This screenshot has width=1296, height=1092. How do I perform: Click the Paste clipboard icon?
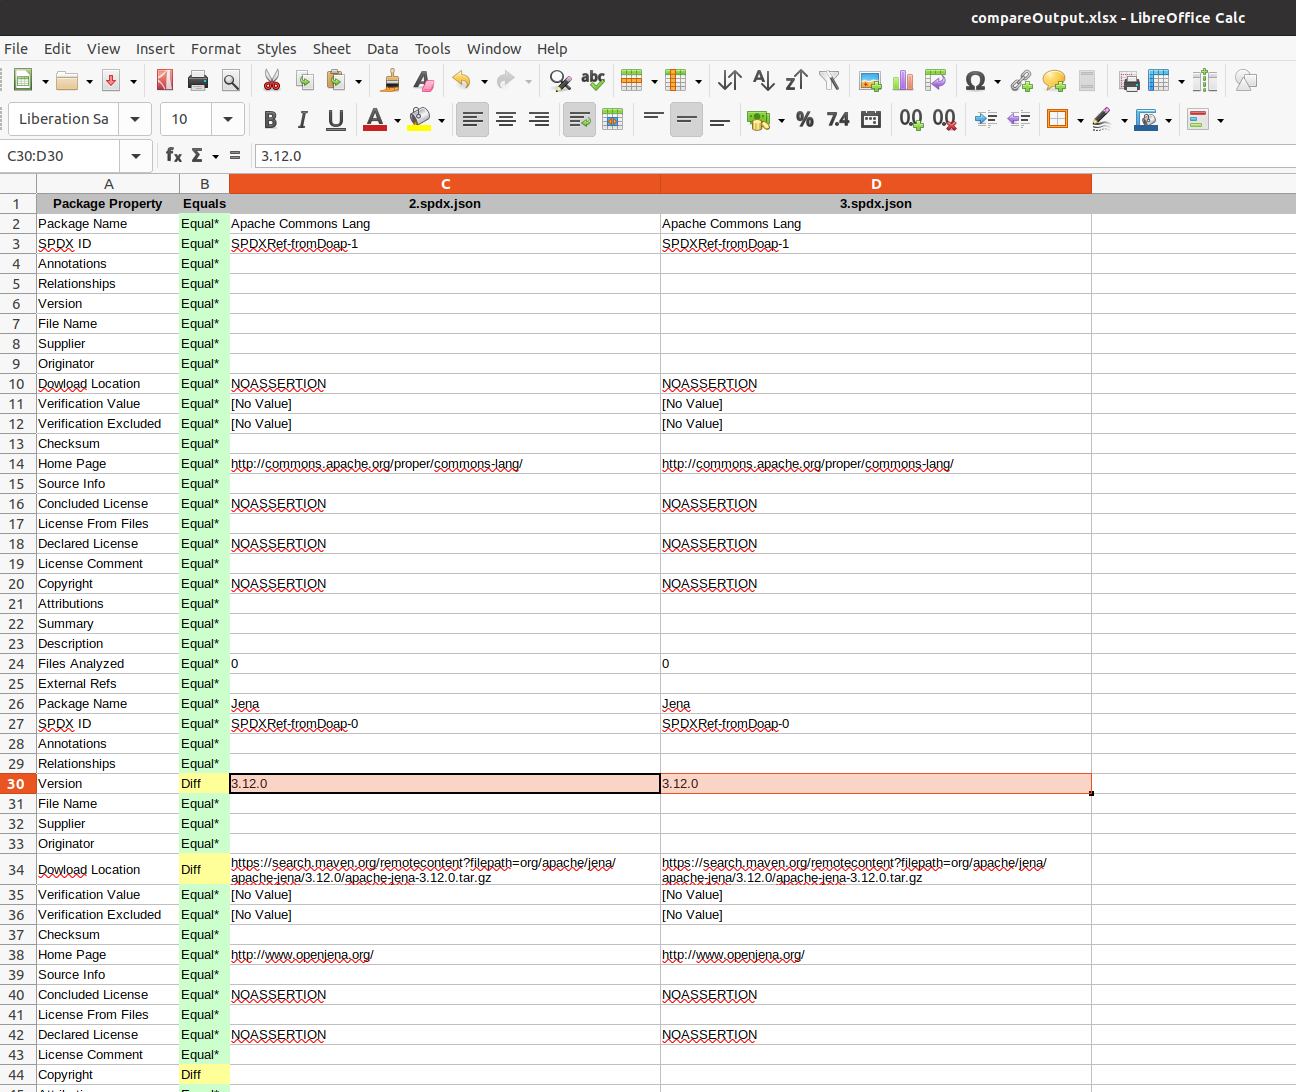pos(336,81)
